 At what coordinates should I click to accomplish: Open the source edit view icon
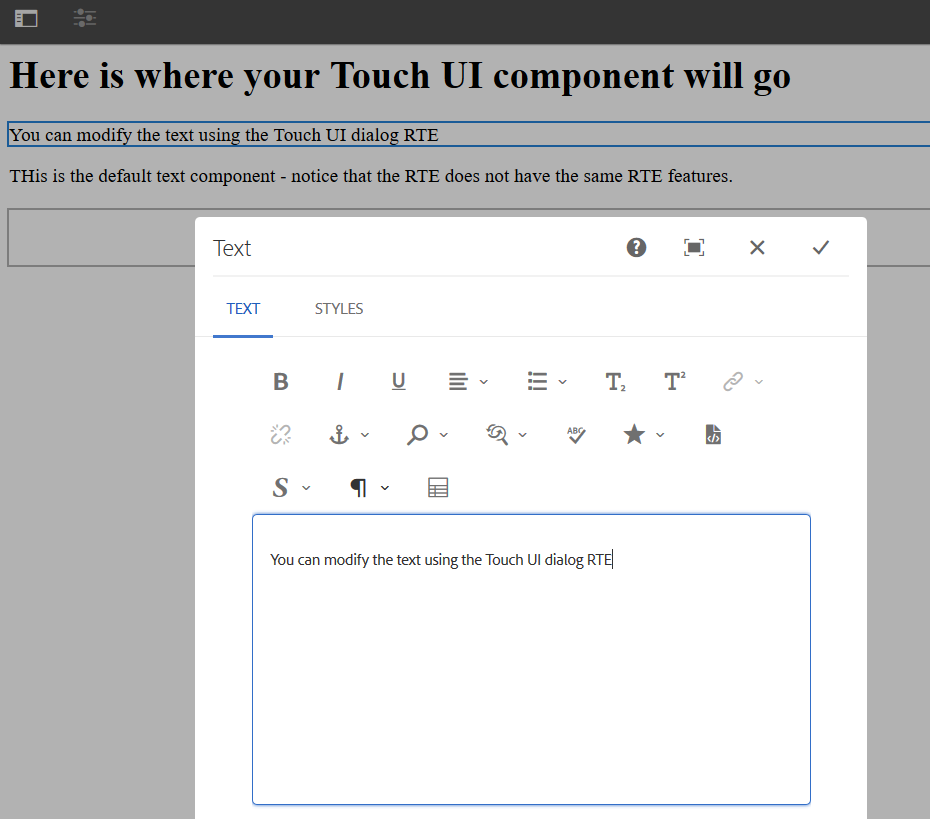pyautogui.click(x=713, y=435)
